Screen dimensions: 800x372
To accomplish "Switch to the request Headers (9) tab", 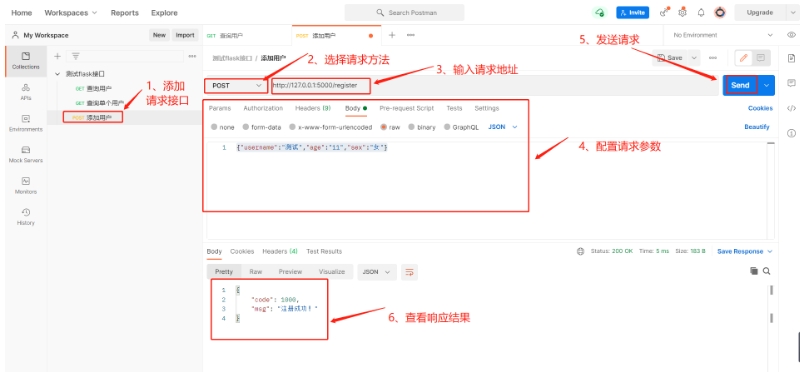I will tap(313, 108).
